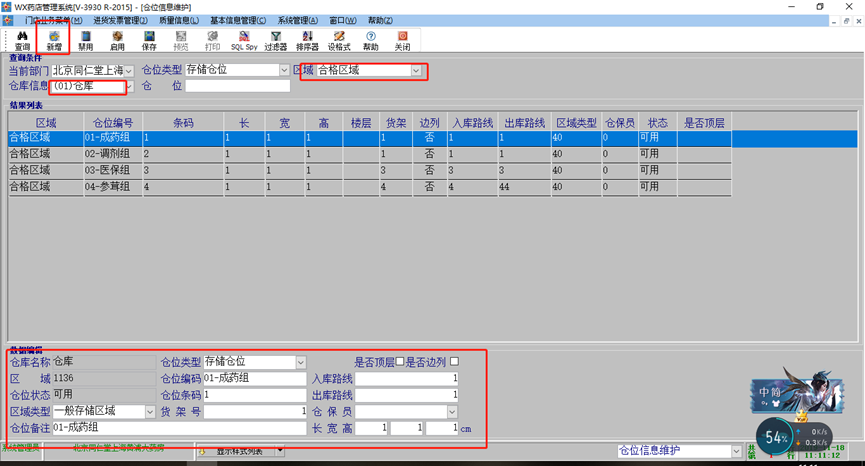865x466 pixels.
Task: Click the 入库路线 column header
Action: [x=473, y=122]
